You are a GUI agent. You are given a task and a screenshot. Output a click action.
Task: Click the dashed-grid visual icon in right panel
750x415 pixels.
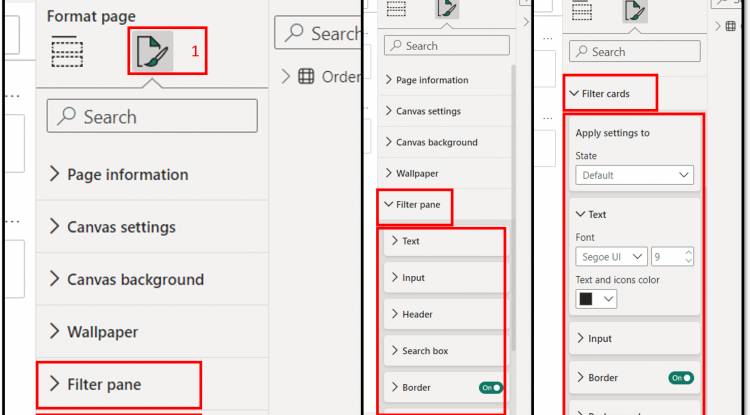pos(582,11)
